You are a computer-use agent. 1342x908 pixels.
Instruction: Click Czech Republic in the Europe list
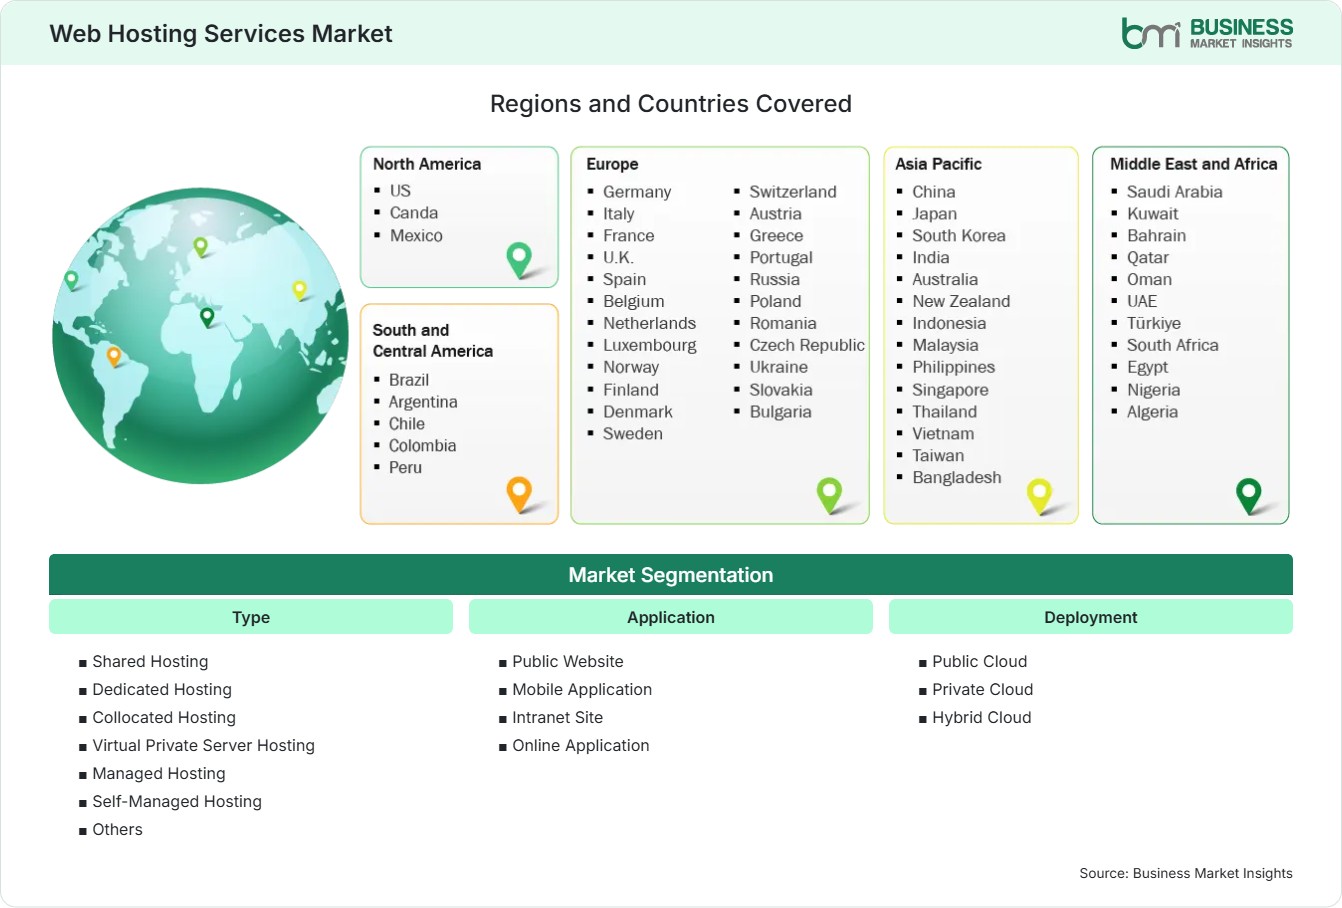coord(807,346)
